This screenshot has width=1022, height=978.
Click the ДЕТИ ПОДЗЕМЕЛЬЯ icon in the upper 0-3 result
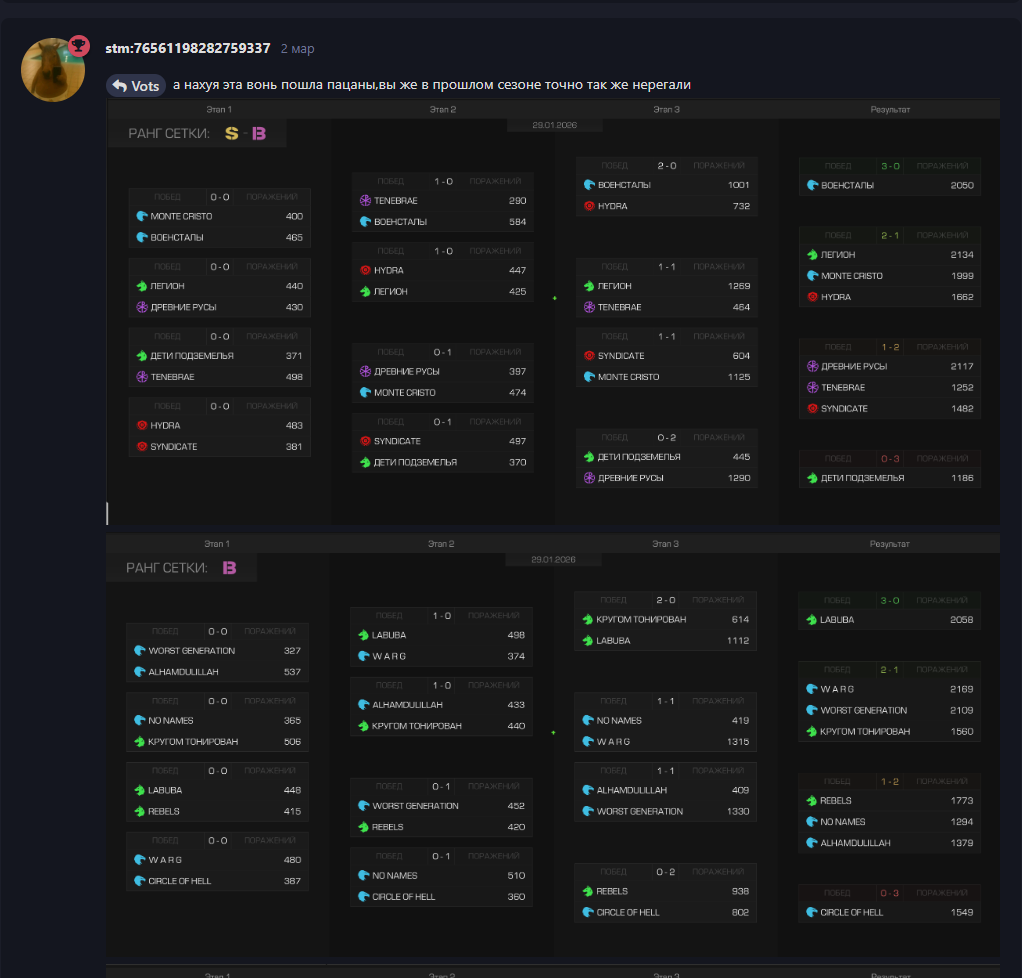click(x=812, y=478)
